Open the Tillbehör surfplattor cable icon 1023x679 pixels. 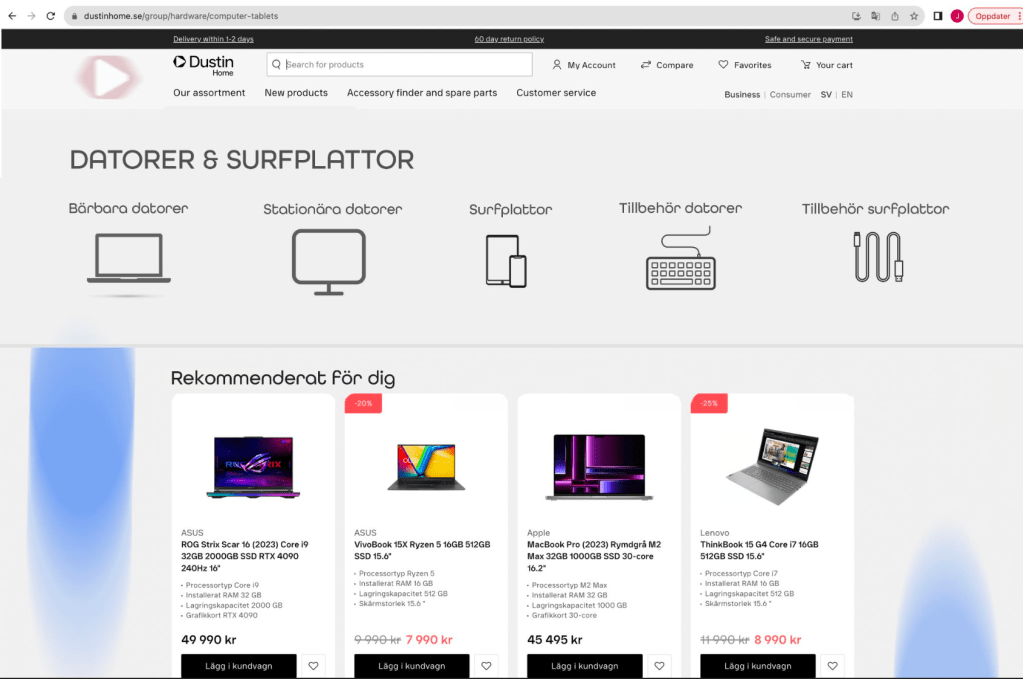[x=879, y=257]
